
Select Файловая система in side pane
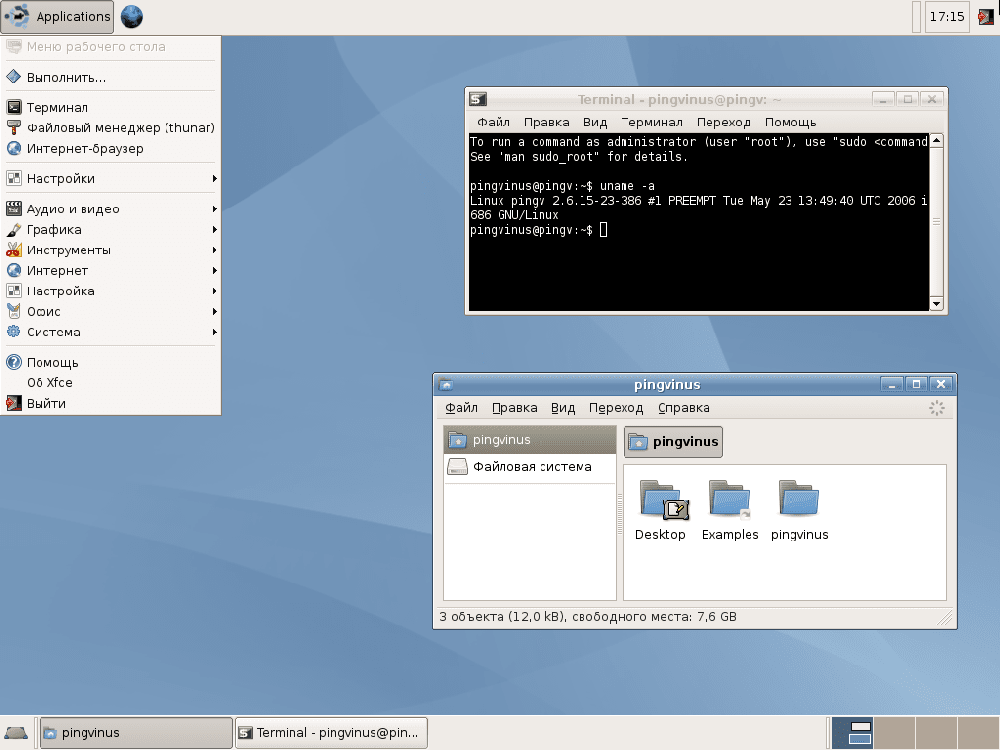pyautogui.click(x=530, y=467)
